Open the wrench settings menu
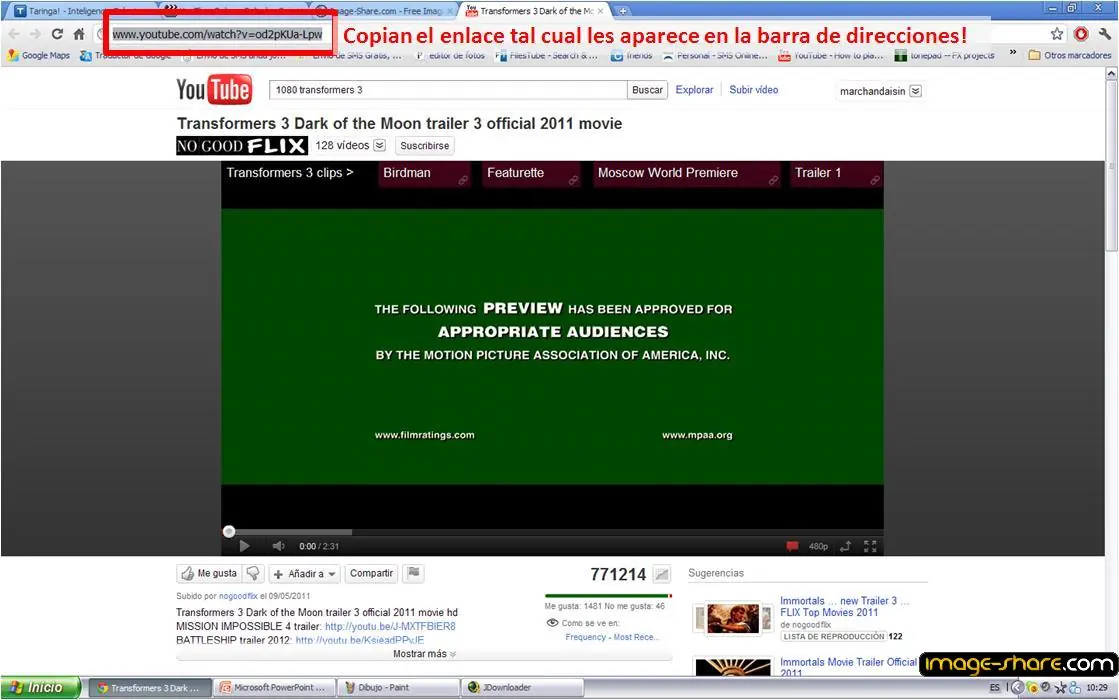 tap(1105, 34)
